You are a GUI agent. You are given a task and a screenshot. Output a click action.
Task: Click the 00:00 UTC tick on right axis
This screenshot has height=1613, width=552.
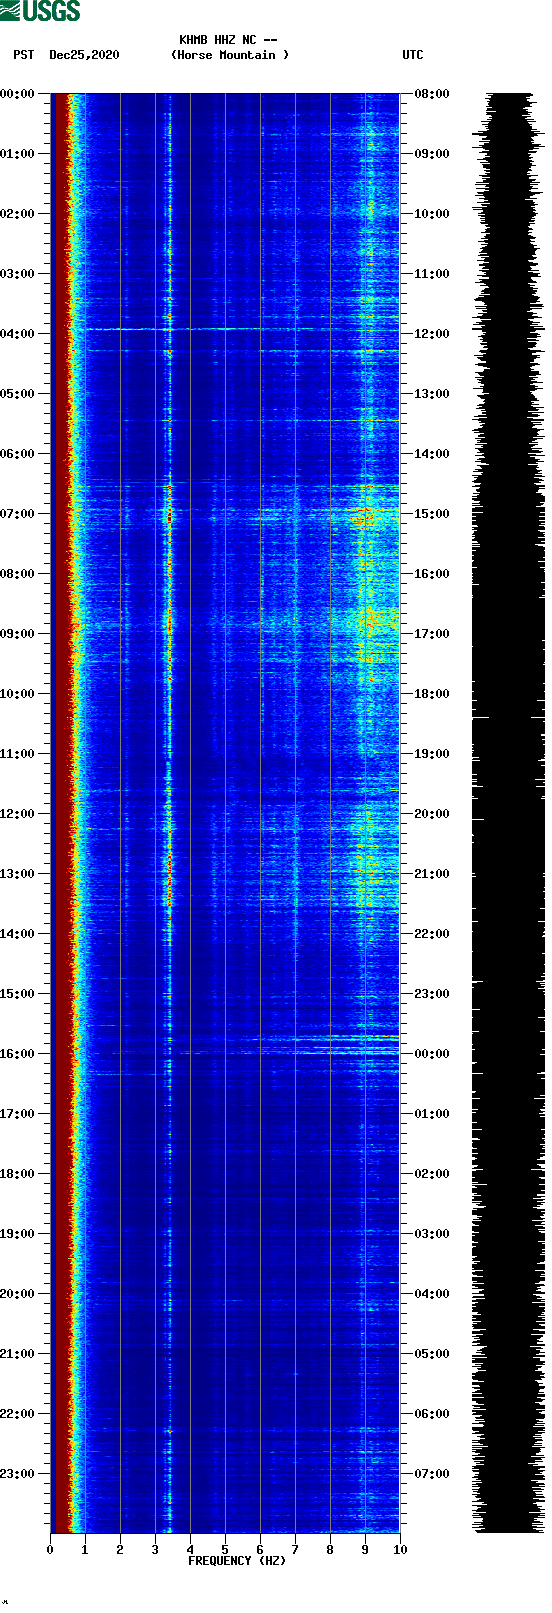[x=431, y=1054]
